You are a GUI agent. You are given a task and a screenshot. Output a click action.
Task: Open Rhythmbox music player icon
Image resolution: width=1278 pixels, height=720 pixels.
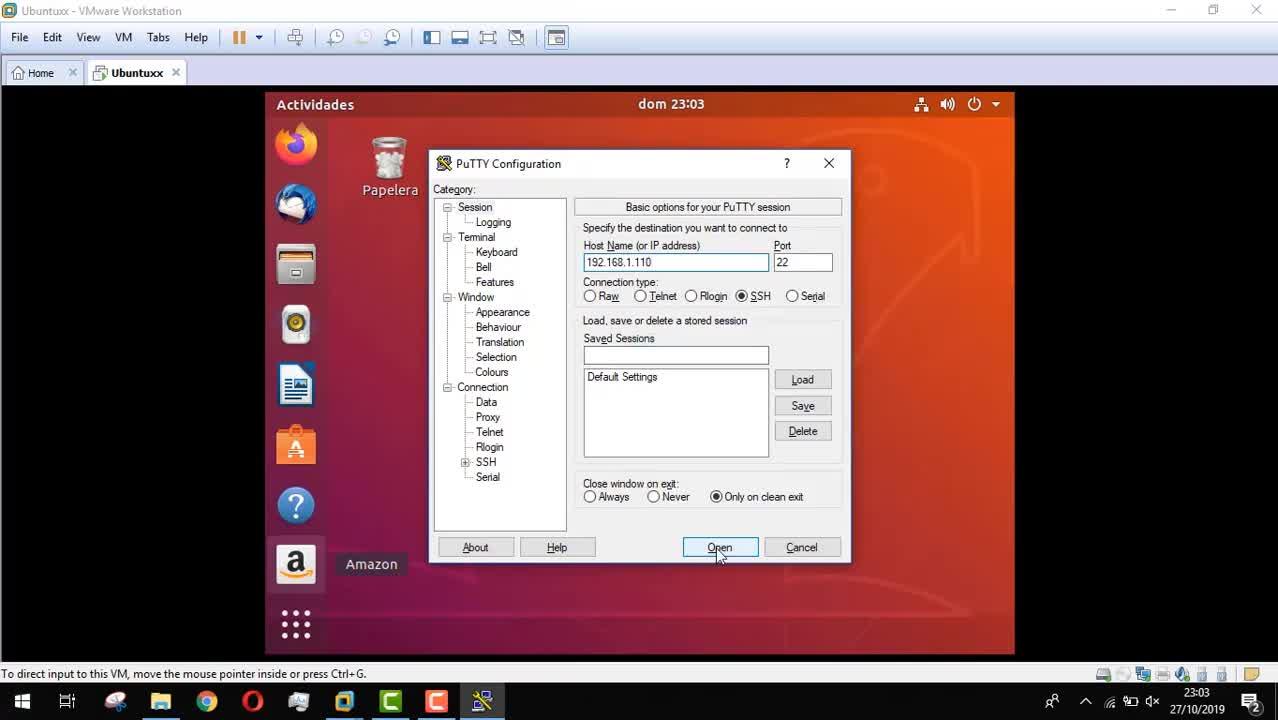296,324
